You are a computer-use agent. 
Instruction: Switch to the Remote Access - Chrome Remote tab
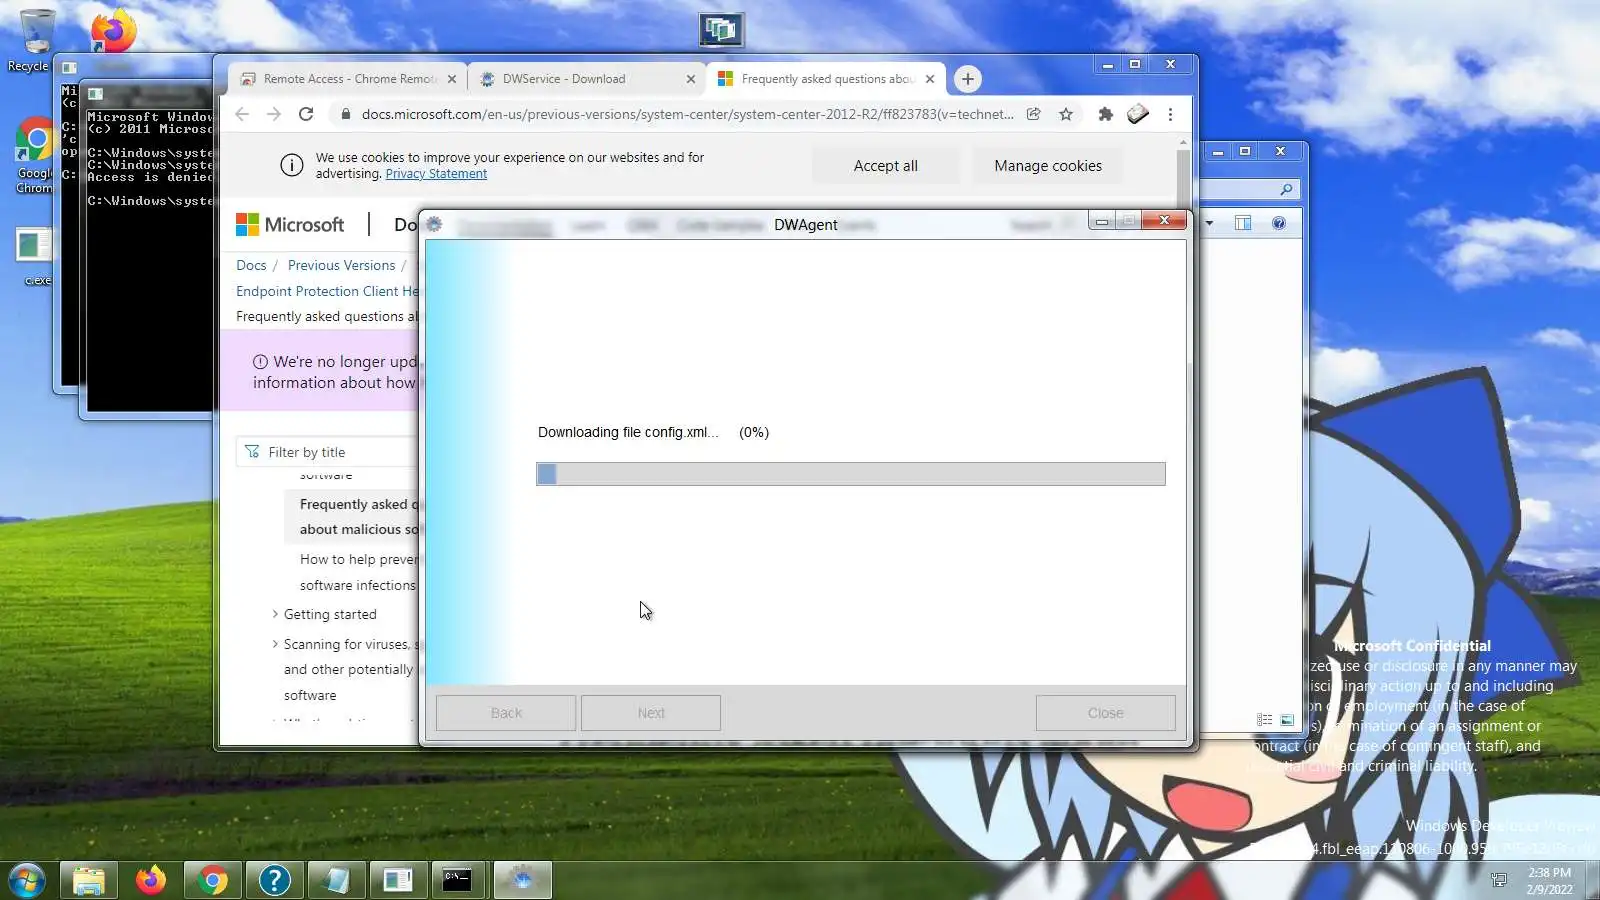[x=348, y=79]
